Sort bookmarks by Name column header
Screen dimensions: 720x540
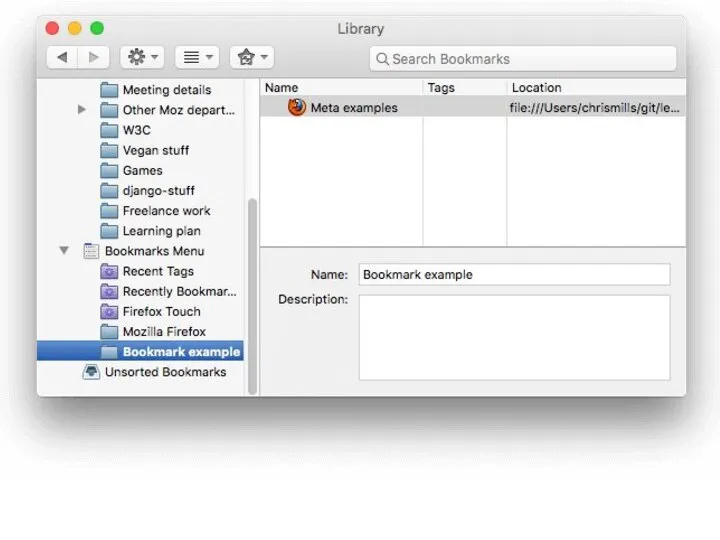[340, 88]
